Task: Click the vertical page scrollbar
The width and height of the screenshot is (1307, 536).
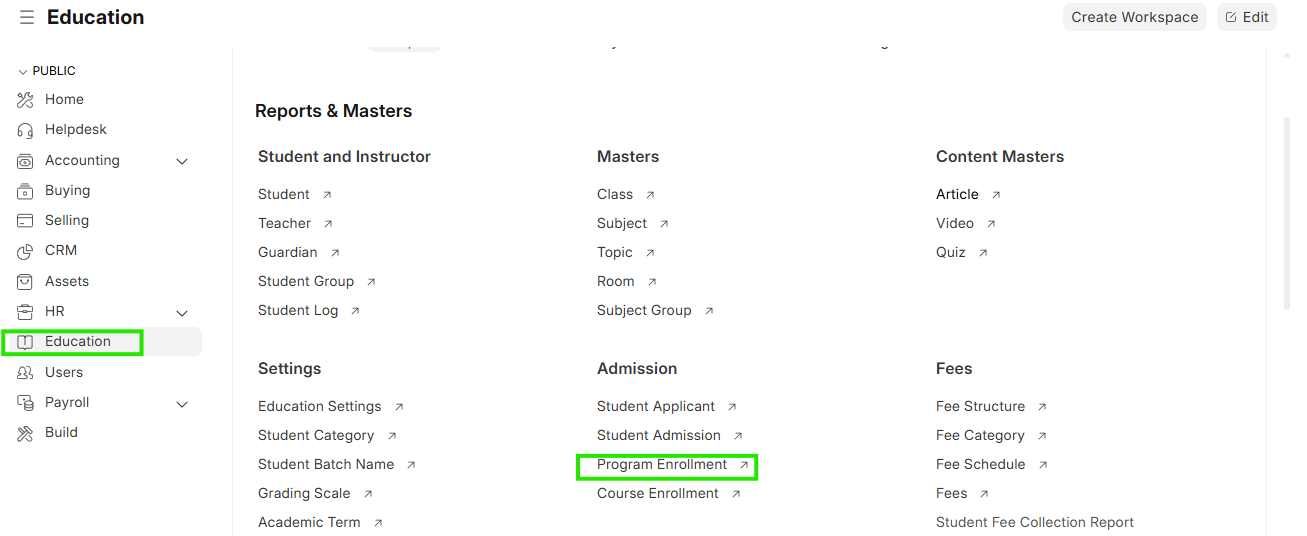Action: point(1286,210)
